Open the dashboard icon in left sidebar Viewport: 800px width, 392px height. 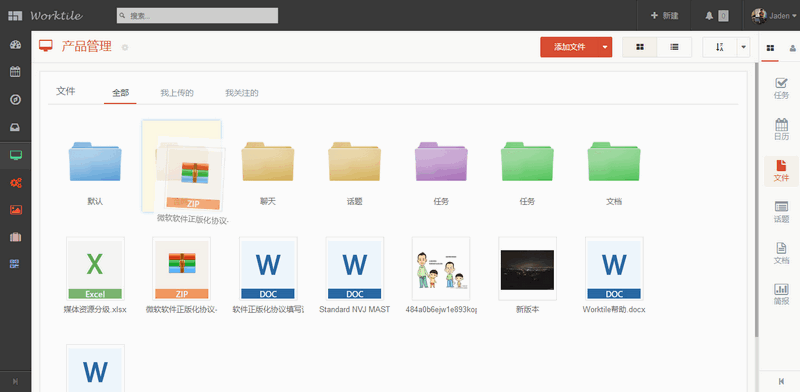(15, 44)
